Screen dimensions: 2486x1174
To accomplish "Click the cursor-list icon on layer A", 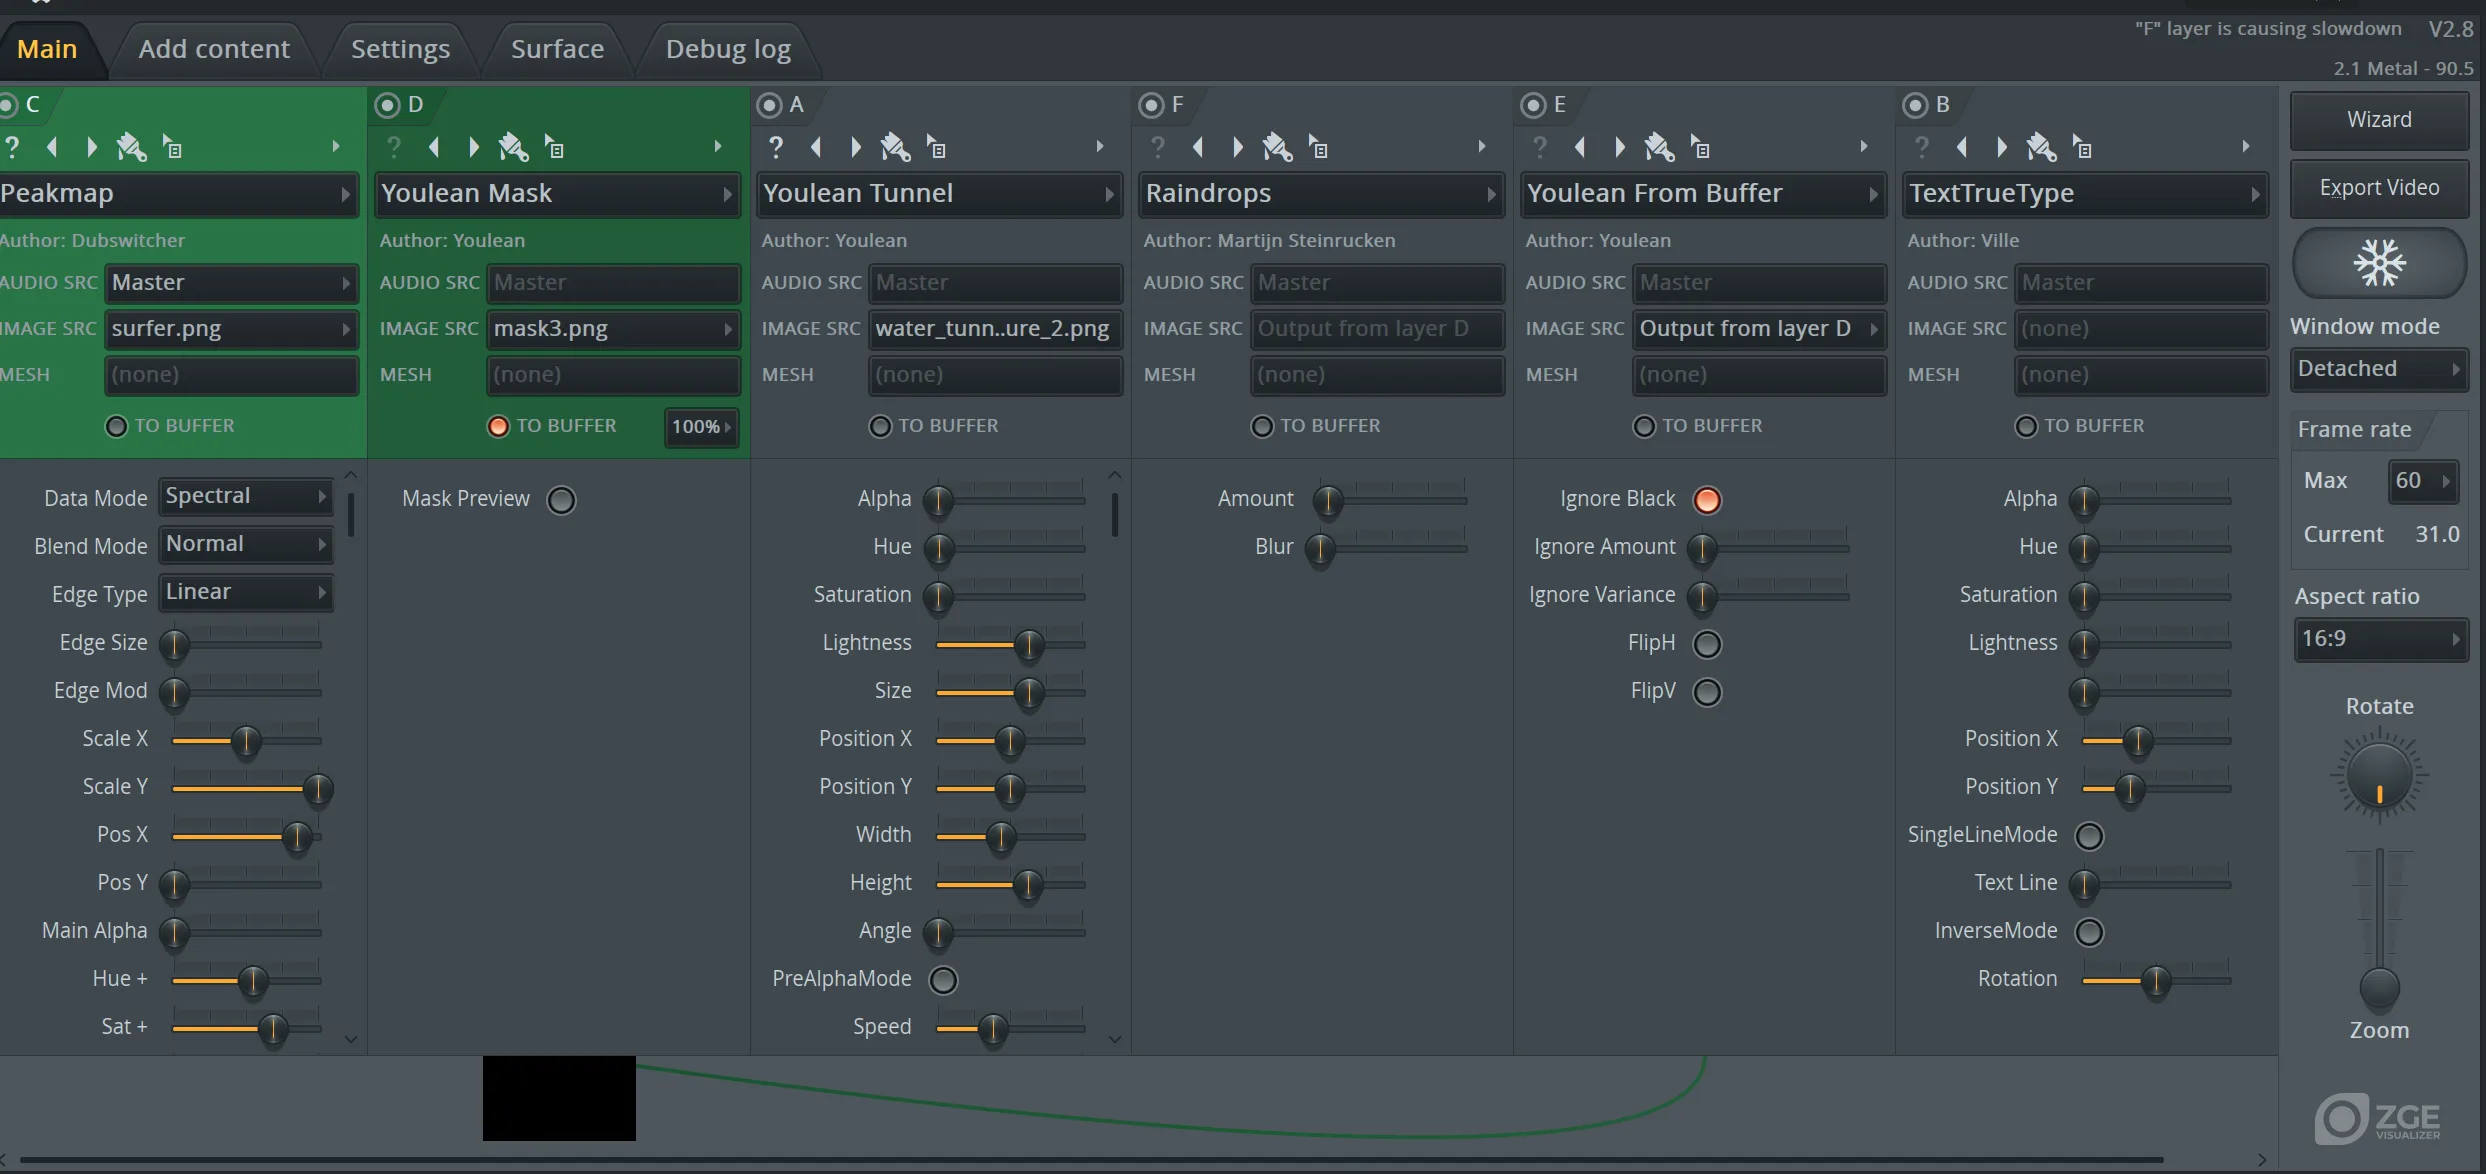I will tap(936, 147).
